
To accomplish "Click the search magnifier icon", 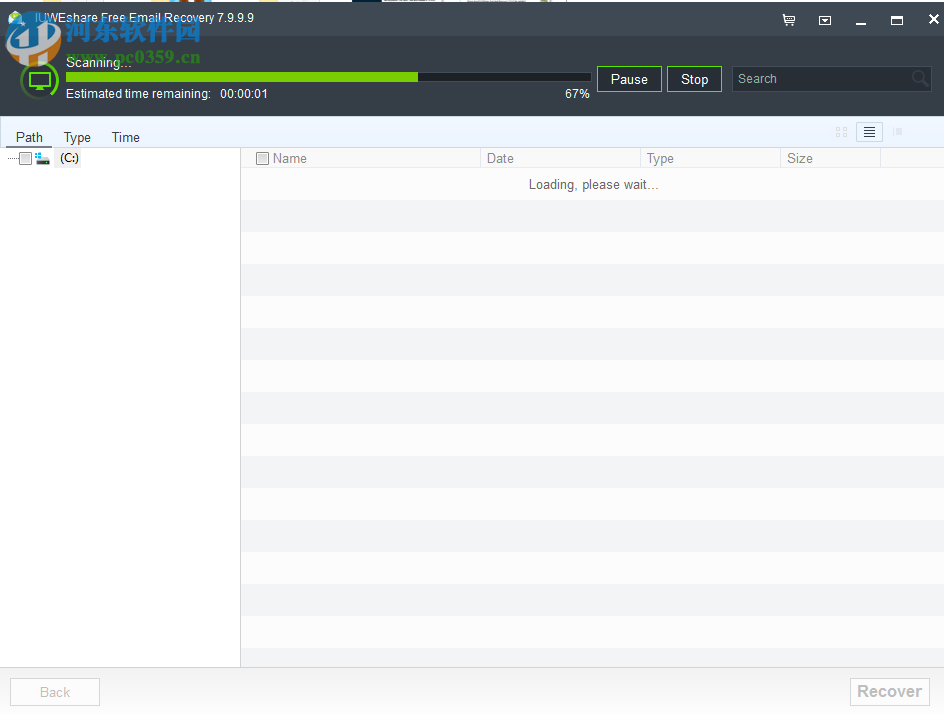I will (x=919, y=78).
